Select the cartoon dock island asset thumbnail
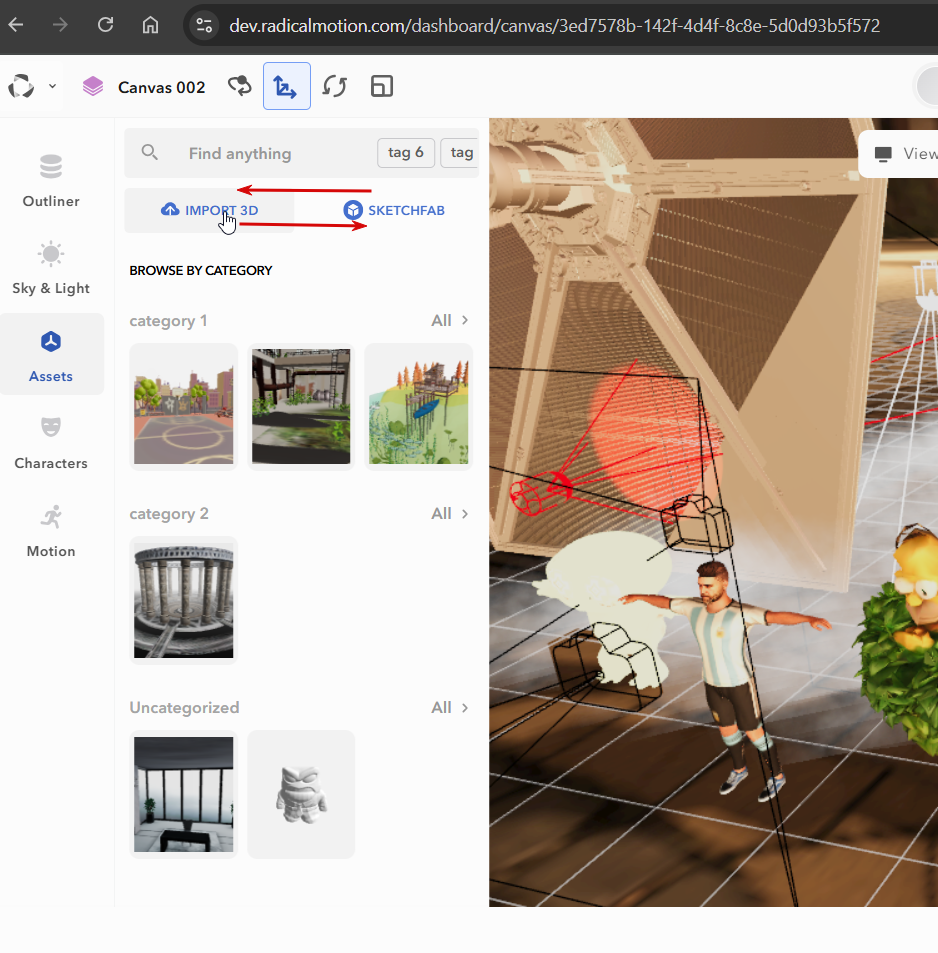The height and width of the screenshot is (953, 938). pos(419,407)
